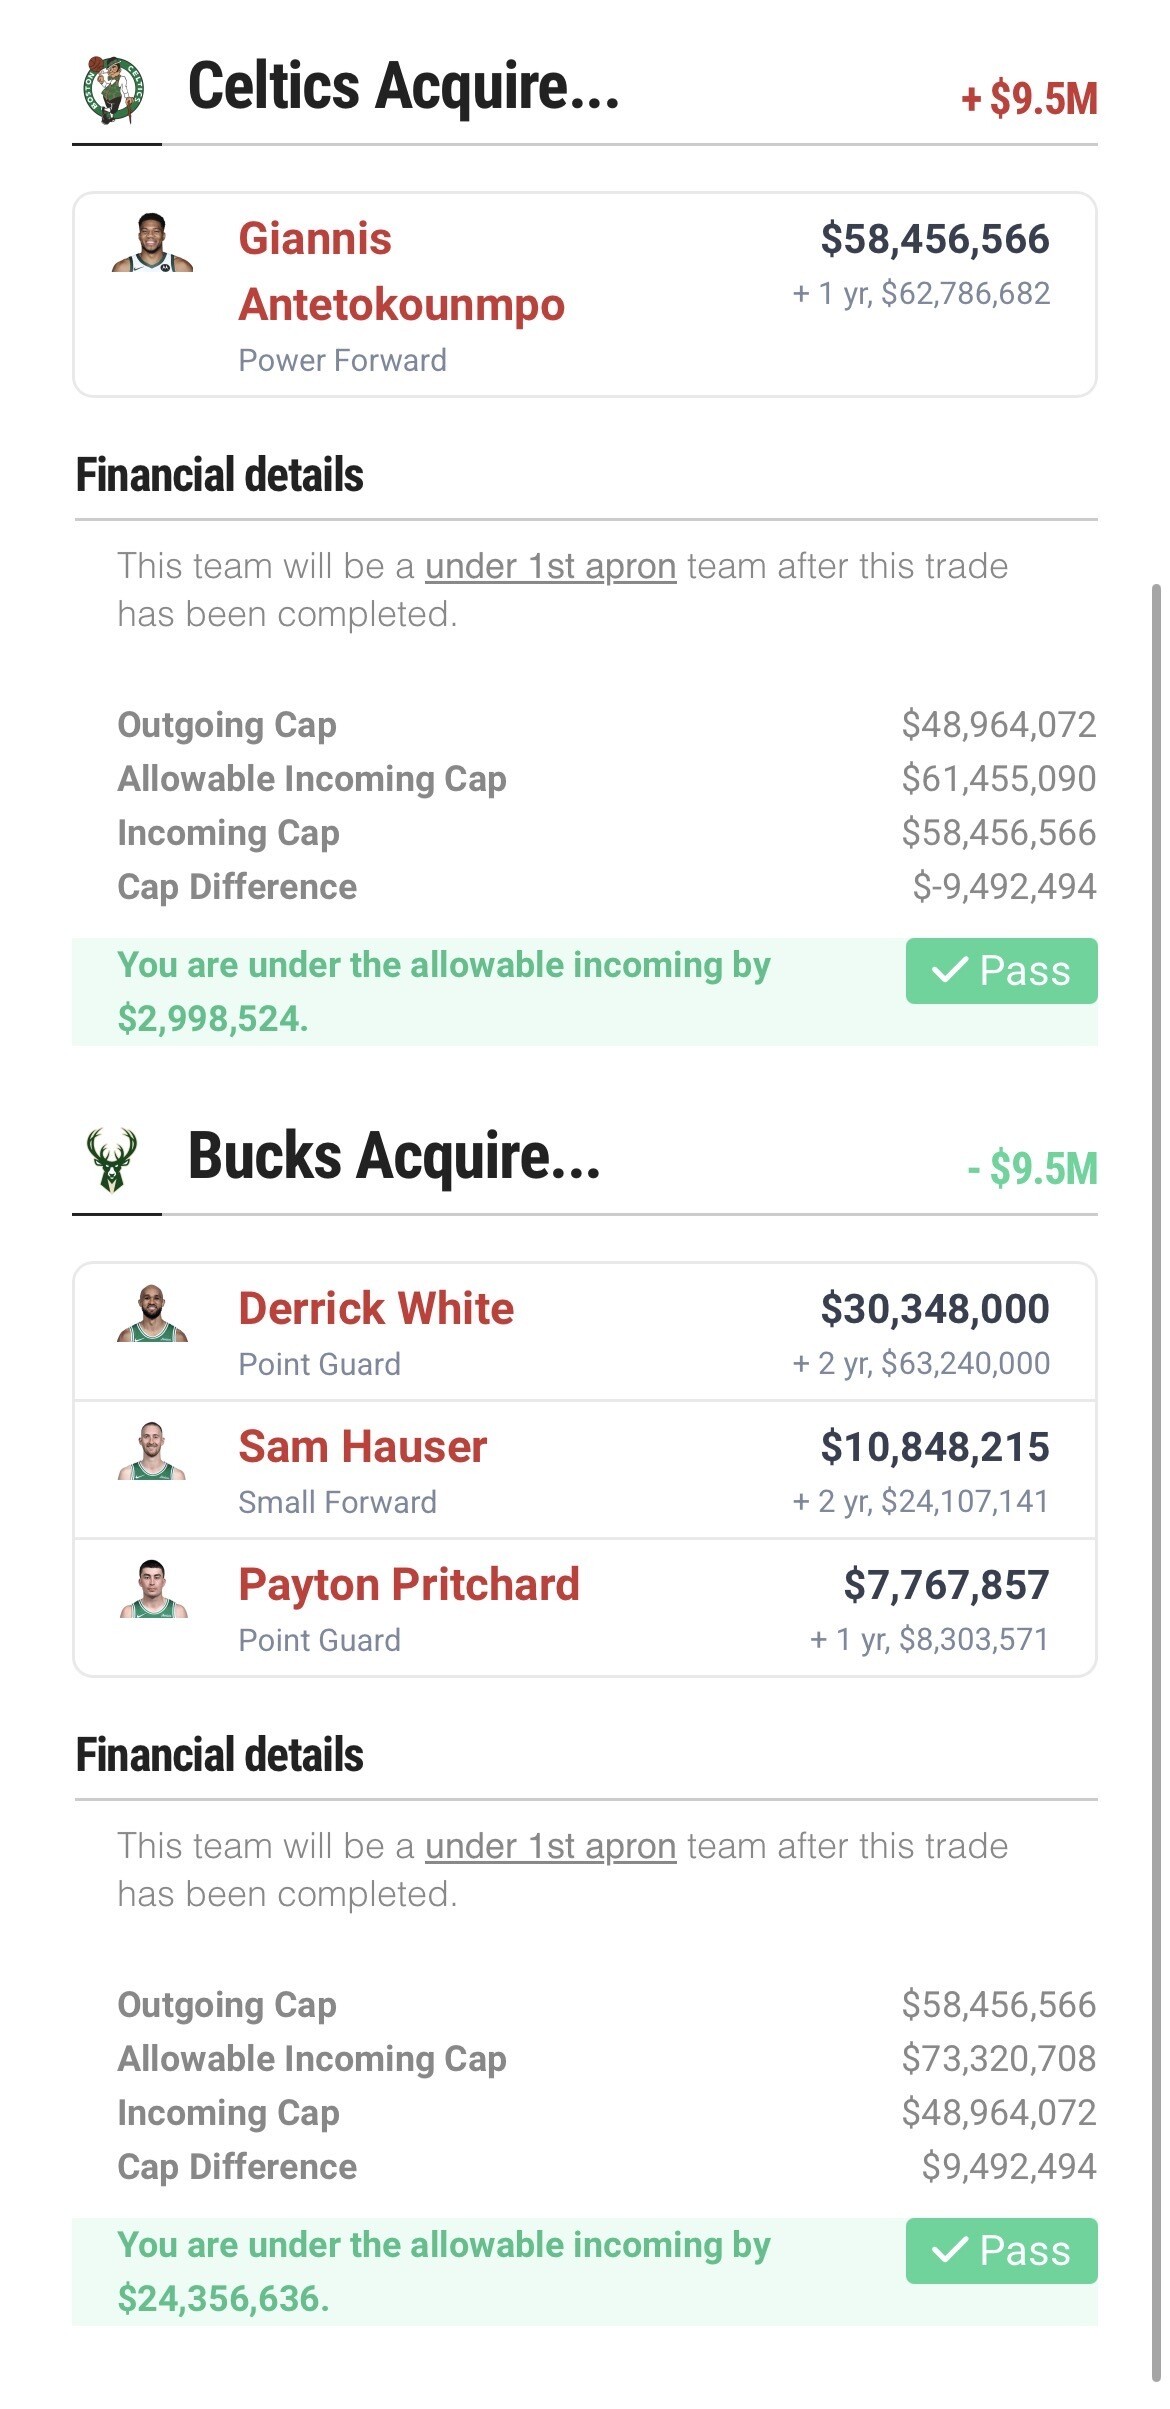The height and width of the screenshot is (2409, 1170).
Task: Tap Payton Pritchard's player headshot
Action: [152, 1590]
